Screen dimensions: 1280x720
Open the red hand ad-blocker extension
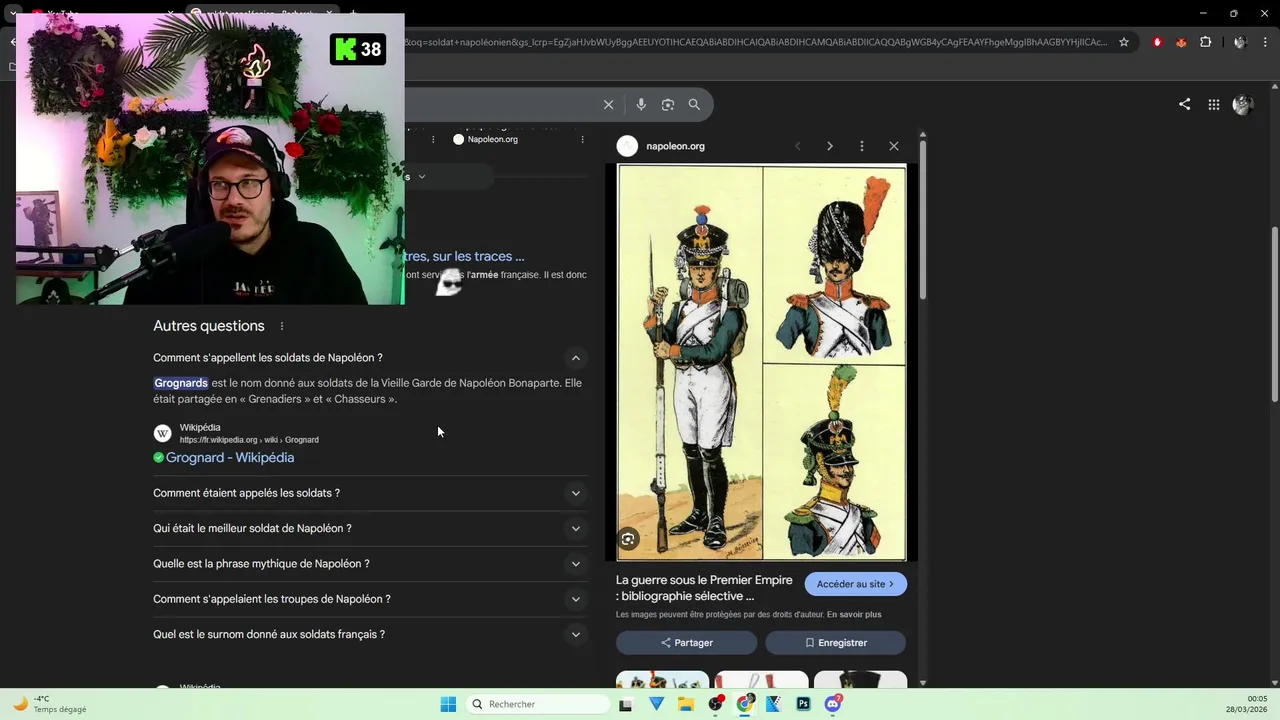1157,42
